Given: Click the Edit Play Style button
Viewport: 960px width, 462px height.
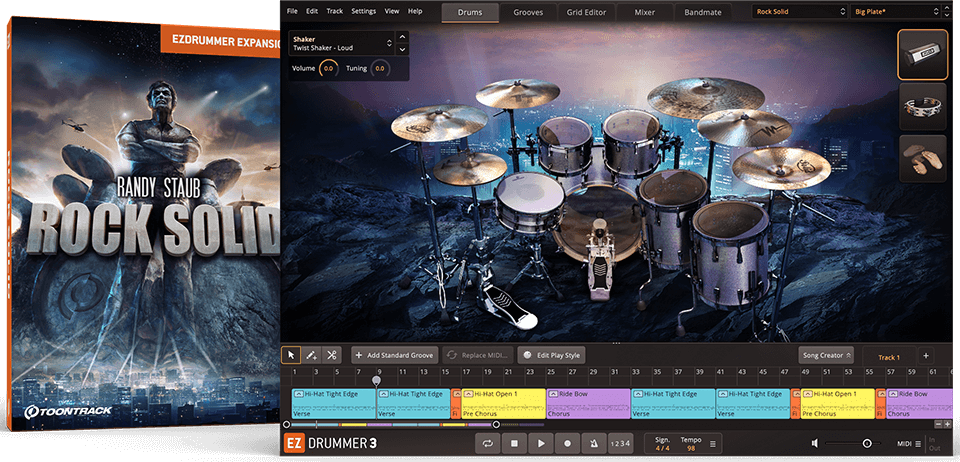Looking at the screenshot, I should 552,355.
